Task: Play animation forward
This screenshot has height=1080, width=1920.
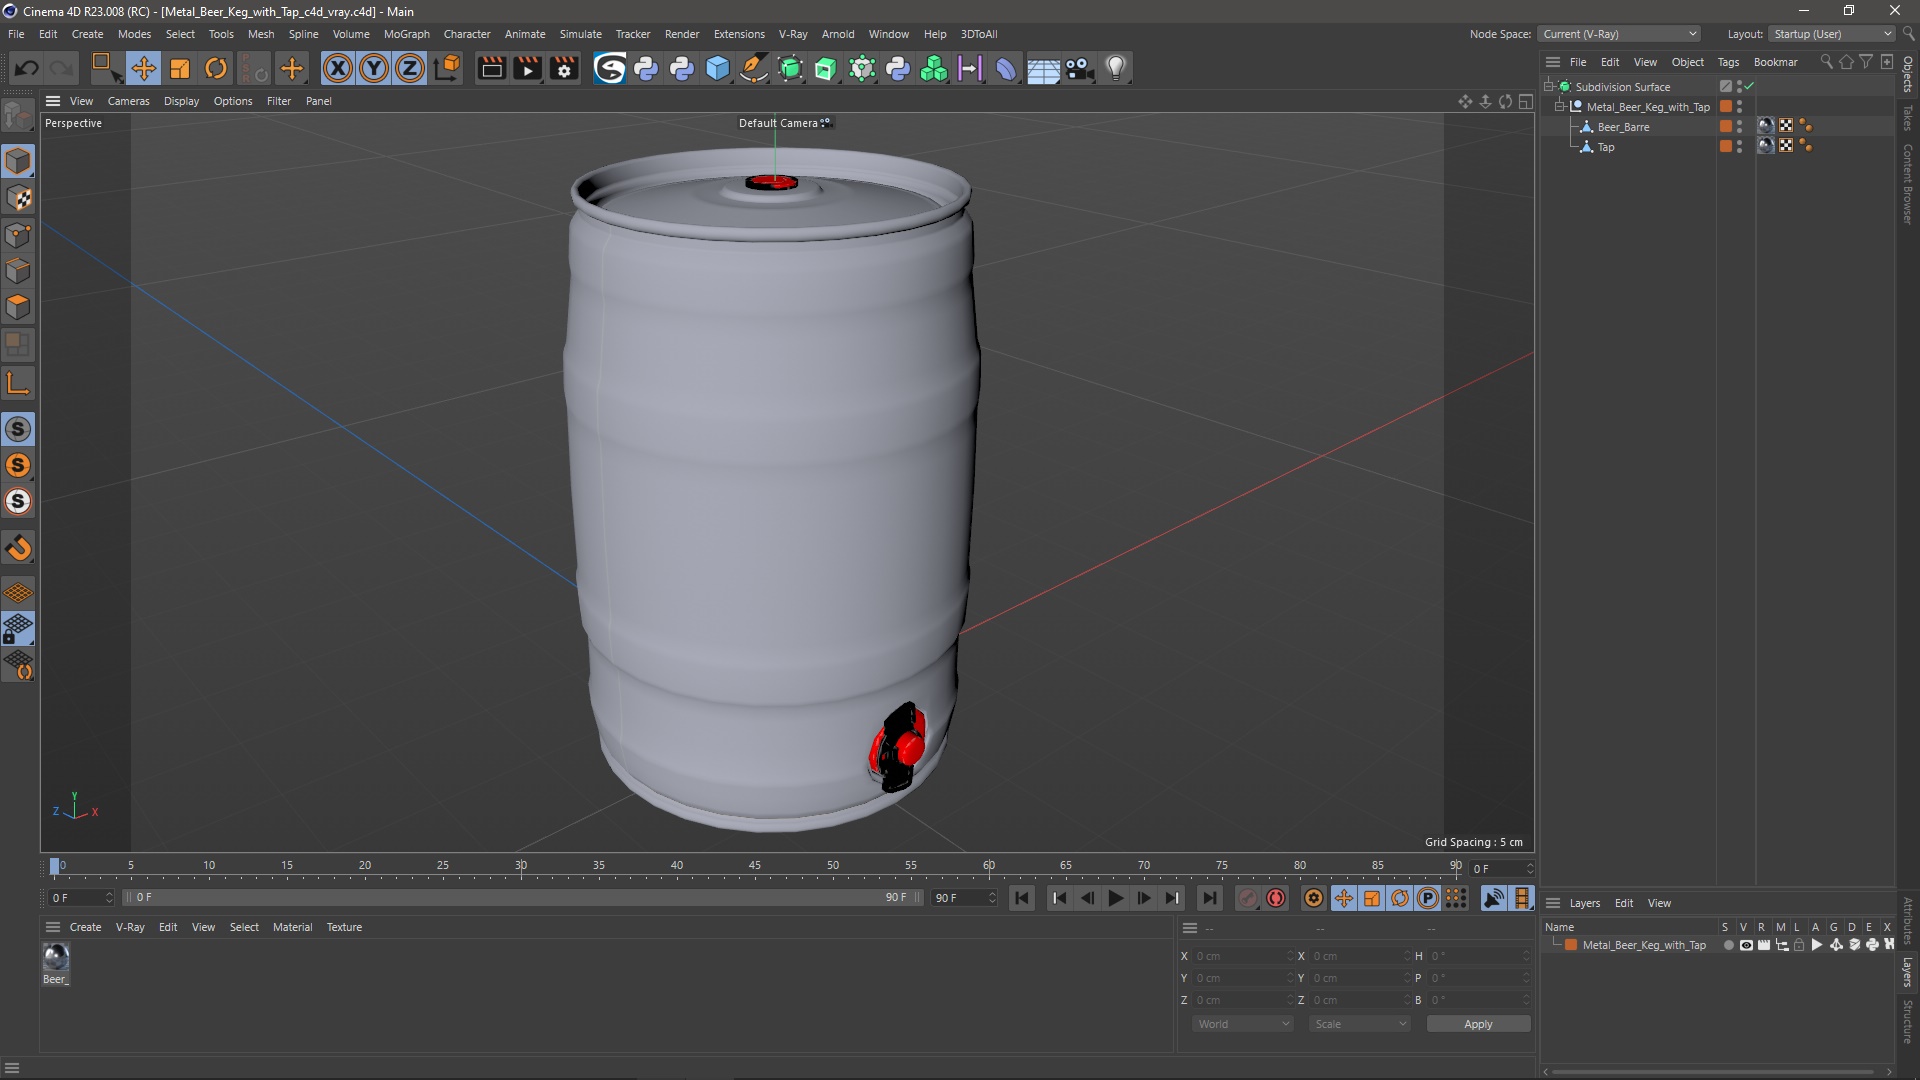Action: (x=1115, y=898)
